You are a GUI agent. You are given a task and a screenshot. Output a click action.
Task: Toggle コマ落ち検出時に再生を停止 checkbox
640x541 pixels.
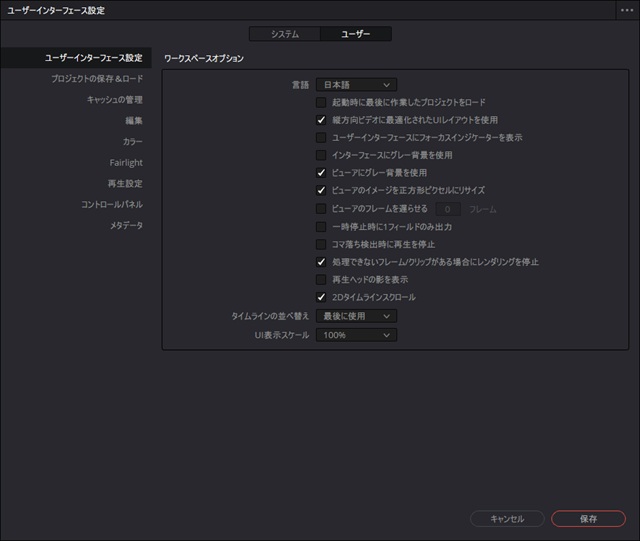click(321, 244)
